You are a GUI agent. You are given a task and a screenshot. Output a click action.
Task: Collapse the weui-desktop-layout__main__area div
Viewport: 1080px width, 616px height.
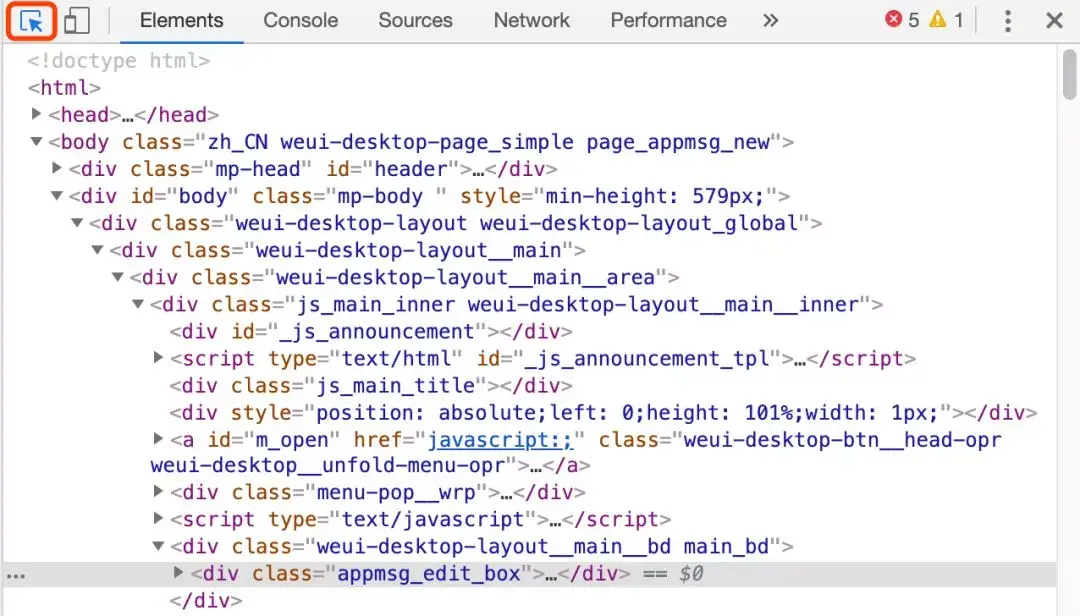[118, 276]
